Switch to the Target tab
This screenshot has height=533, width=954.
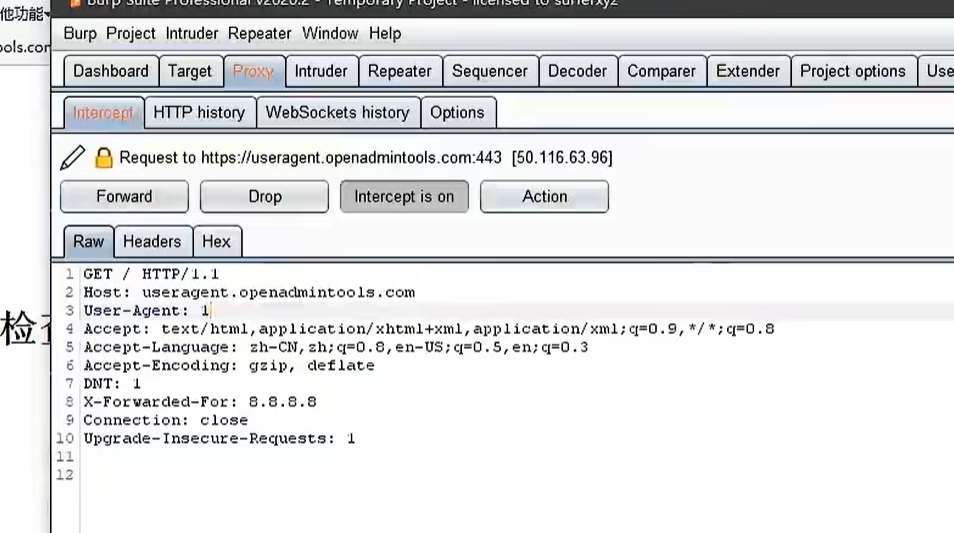190,71
